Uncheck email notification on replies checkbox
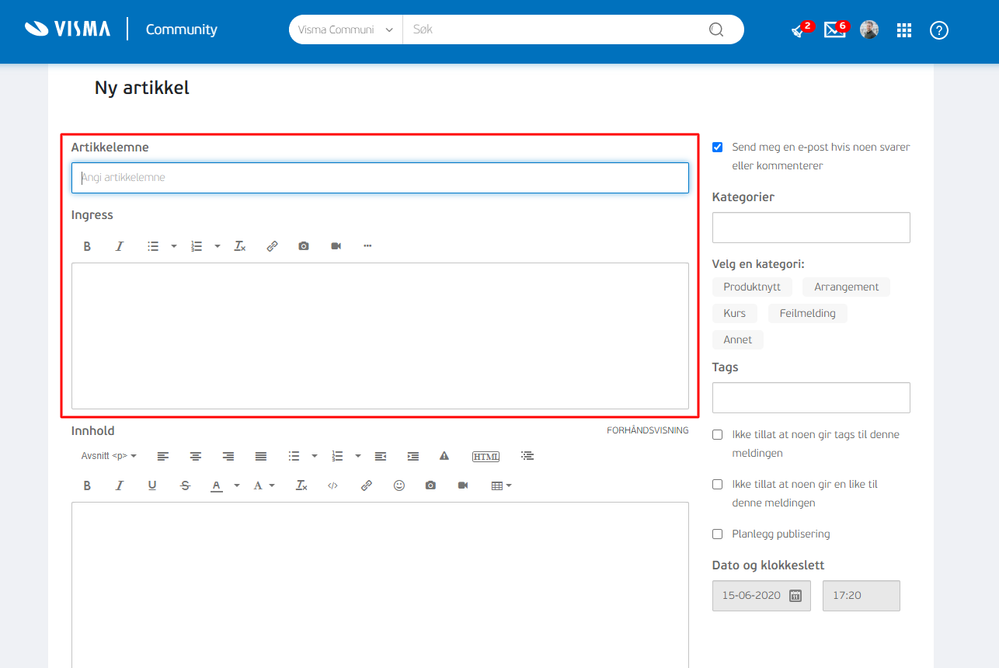Image resolution: width=999 pixels, height=668 pixels. coord(717,147)
